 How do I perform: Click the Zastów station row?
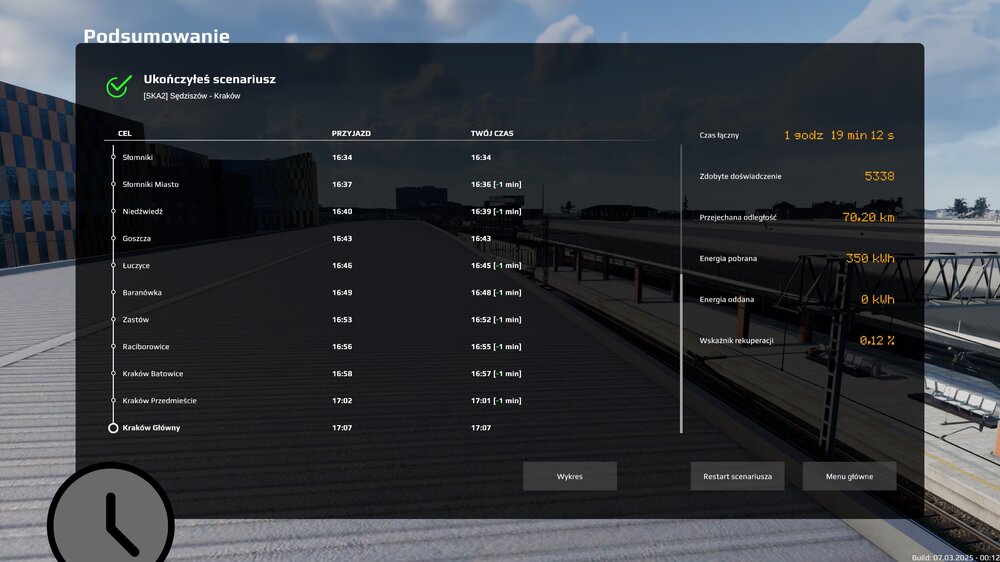pyautogui.click(x=135, y=319)
